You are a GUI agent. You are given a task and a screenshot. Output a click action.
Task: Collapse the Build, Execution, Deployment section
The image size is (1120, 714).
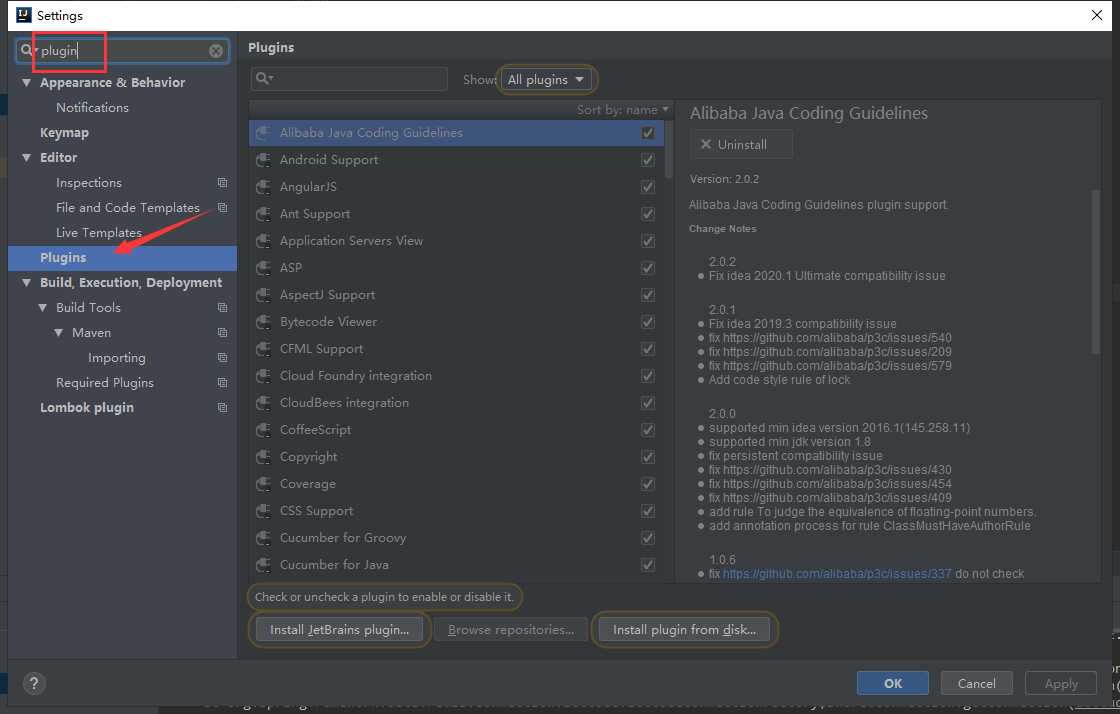point(26,283)
